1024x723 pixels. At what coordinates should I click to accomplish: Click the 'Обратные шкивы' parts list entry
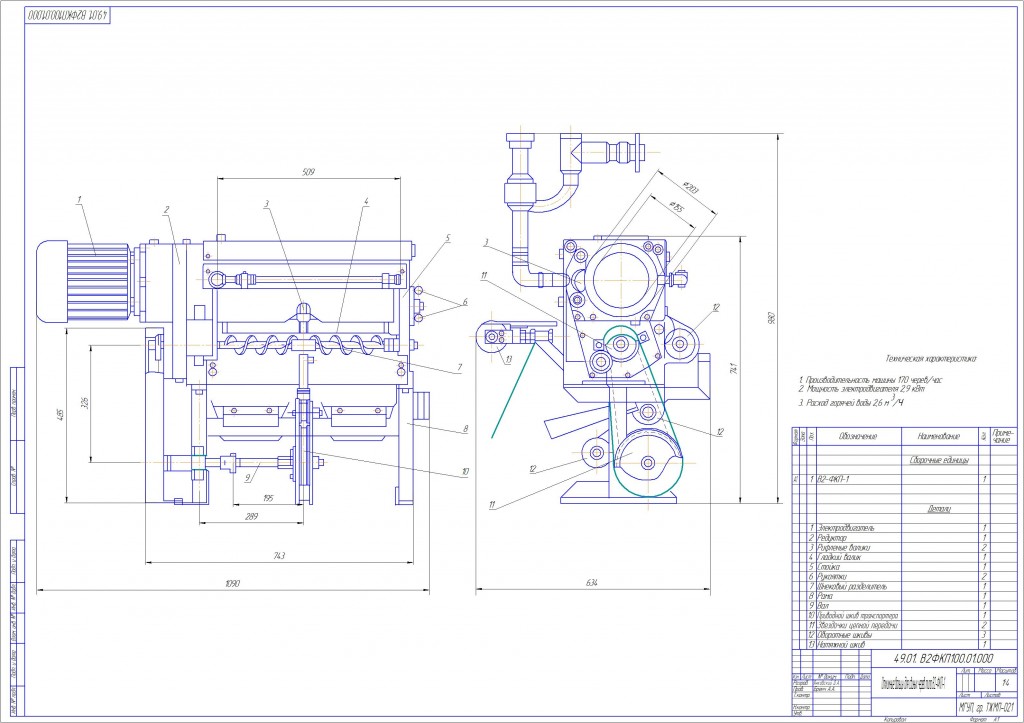tap(844, 635)
